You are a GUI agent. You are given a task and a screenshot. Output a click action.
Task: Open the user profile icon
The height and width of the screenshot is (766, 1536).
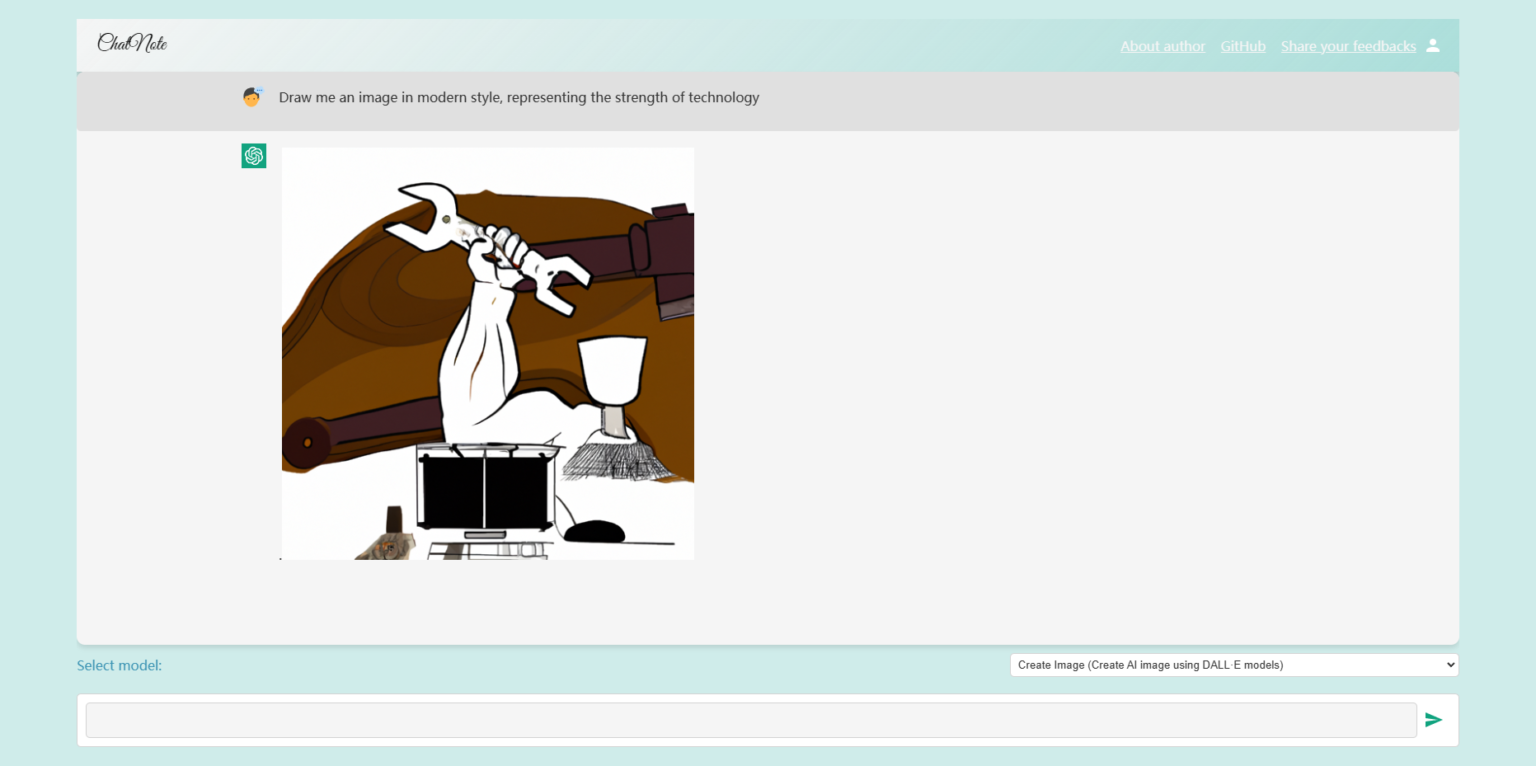click(1432, 45)
